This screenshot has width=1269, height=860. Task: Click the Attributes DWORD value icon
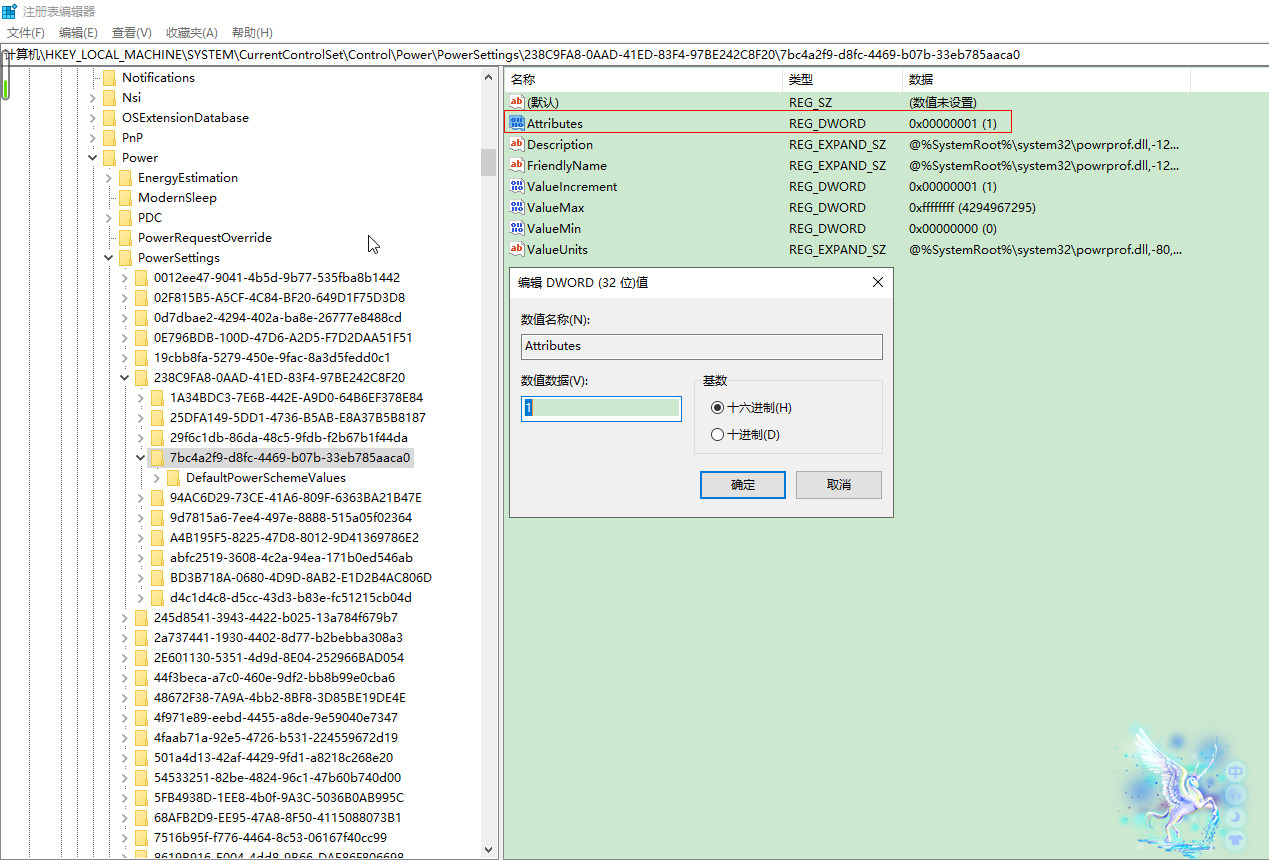(517, 123)
